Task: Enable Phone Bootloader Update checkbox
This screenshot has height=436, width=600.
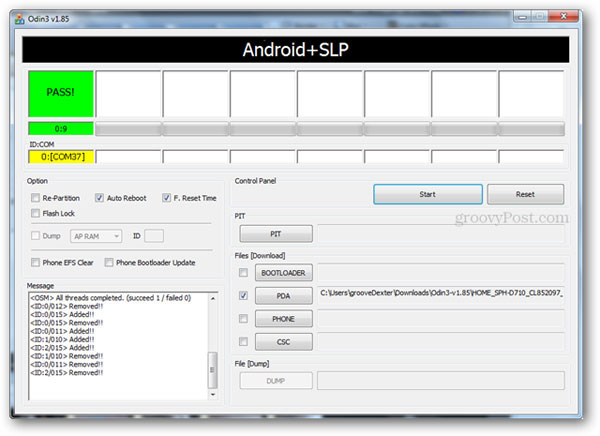Action: [x=108, y=262]
